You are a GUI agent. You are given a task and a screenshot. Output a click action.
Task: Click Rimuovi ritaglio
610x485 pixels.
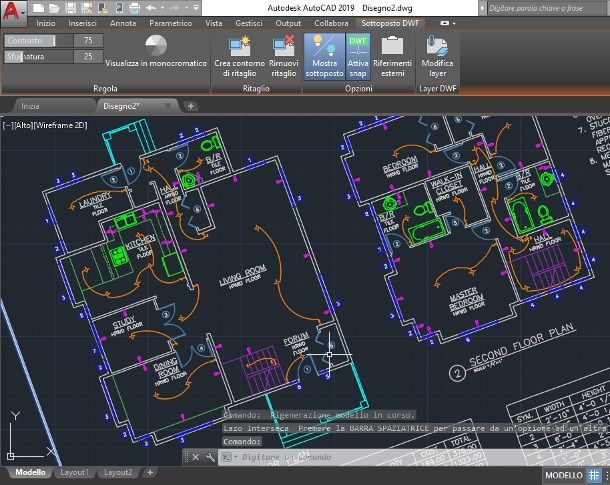(284, 56)
